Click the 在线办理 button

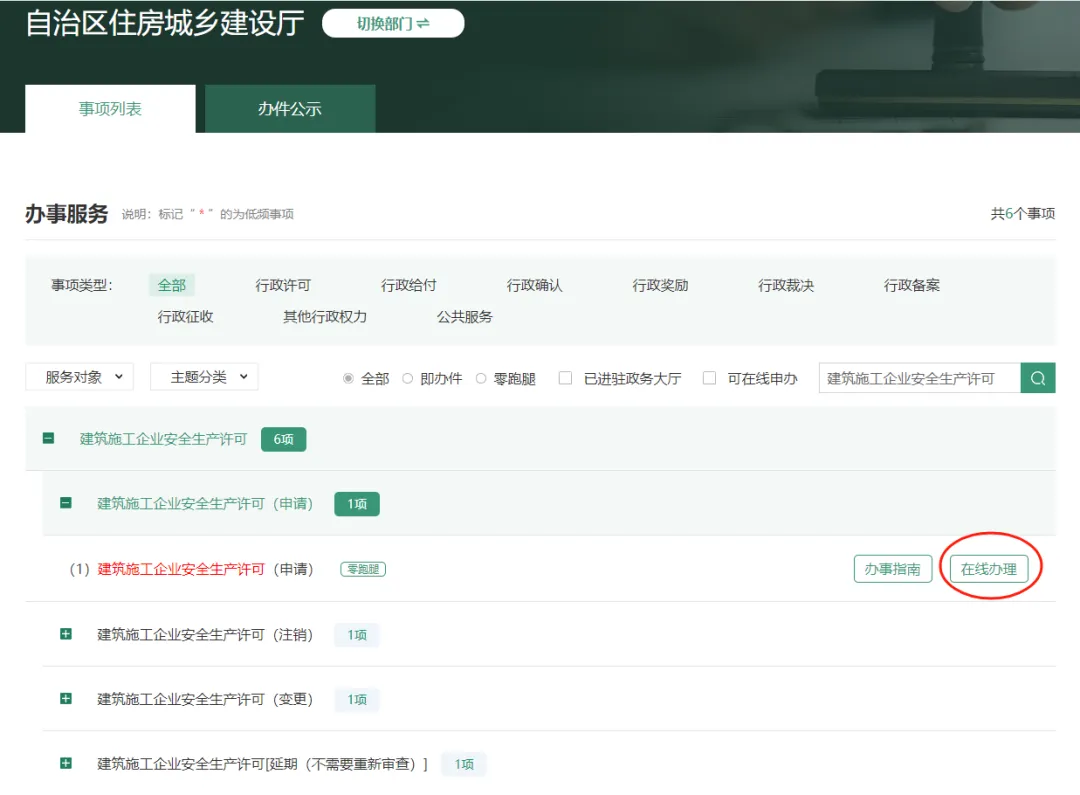pyautogui.click(x=988, y=569)
